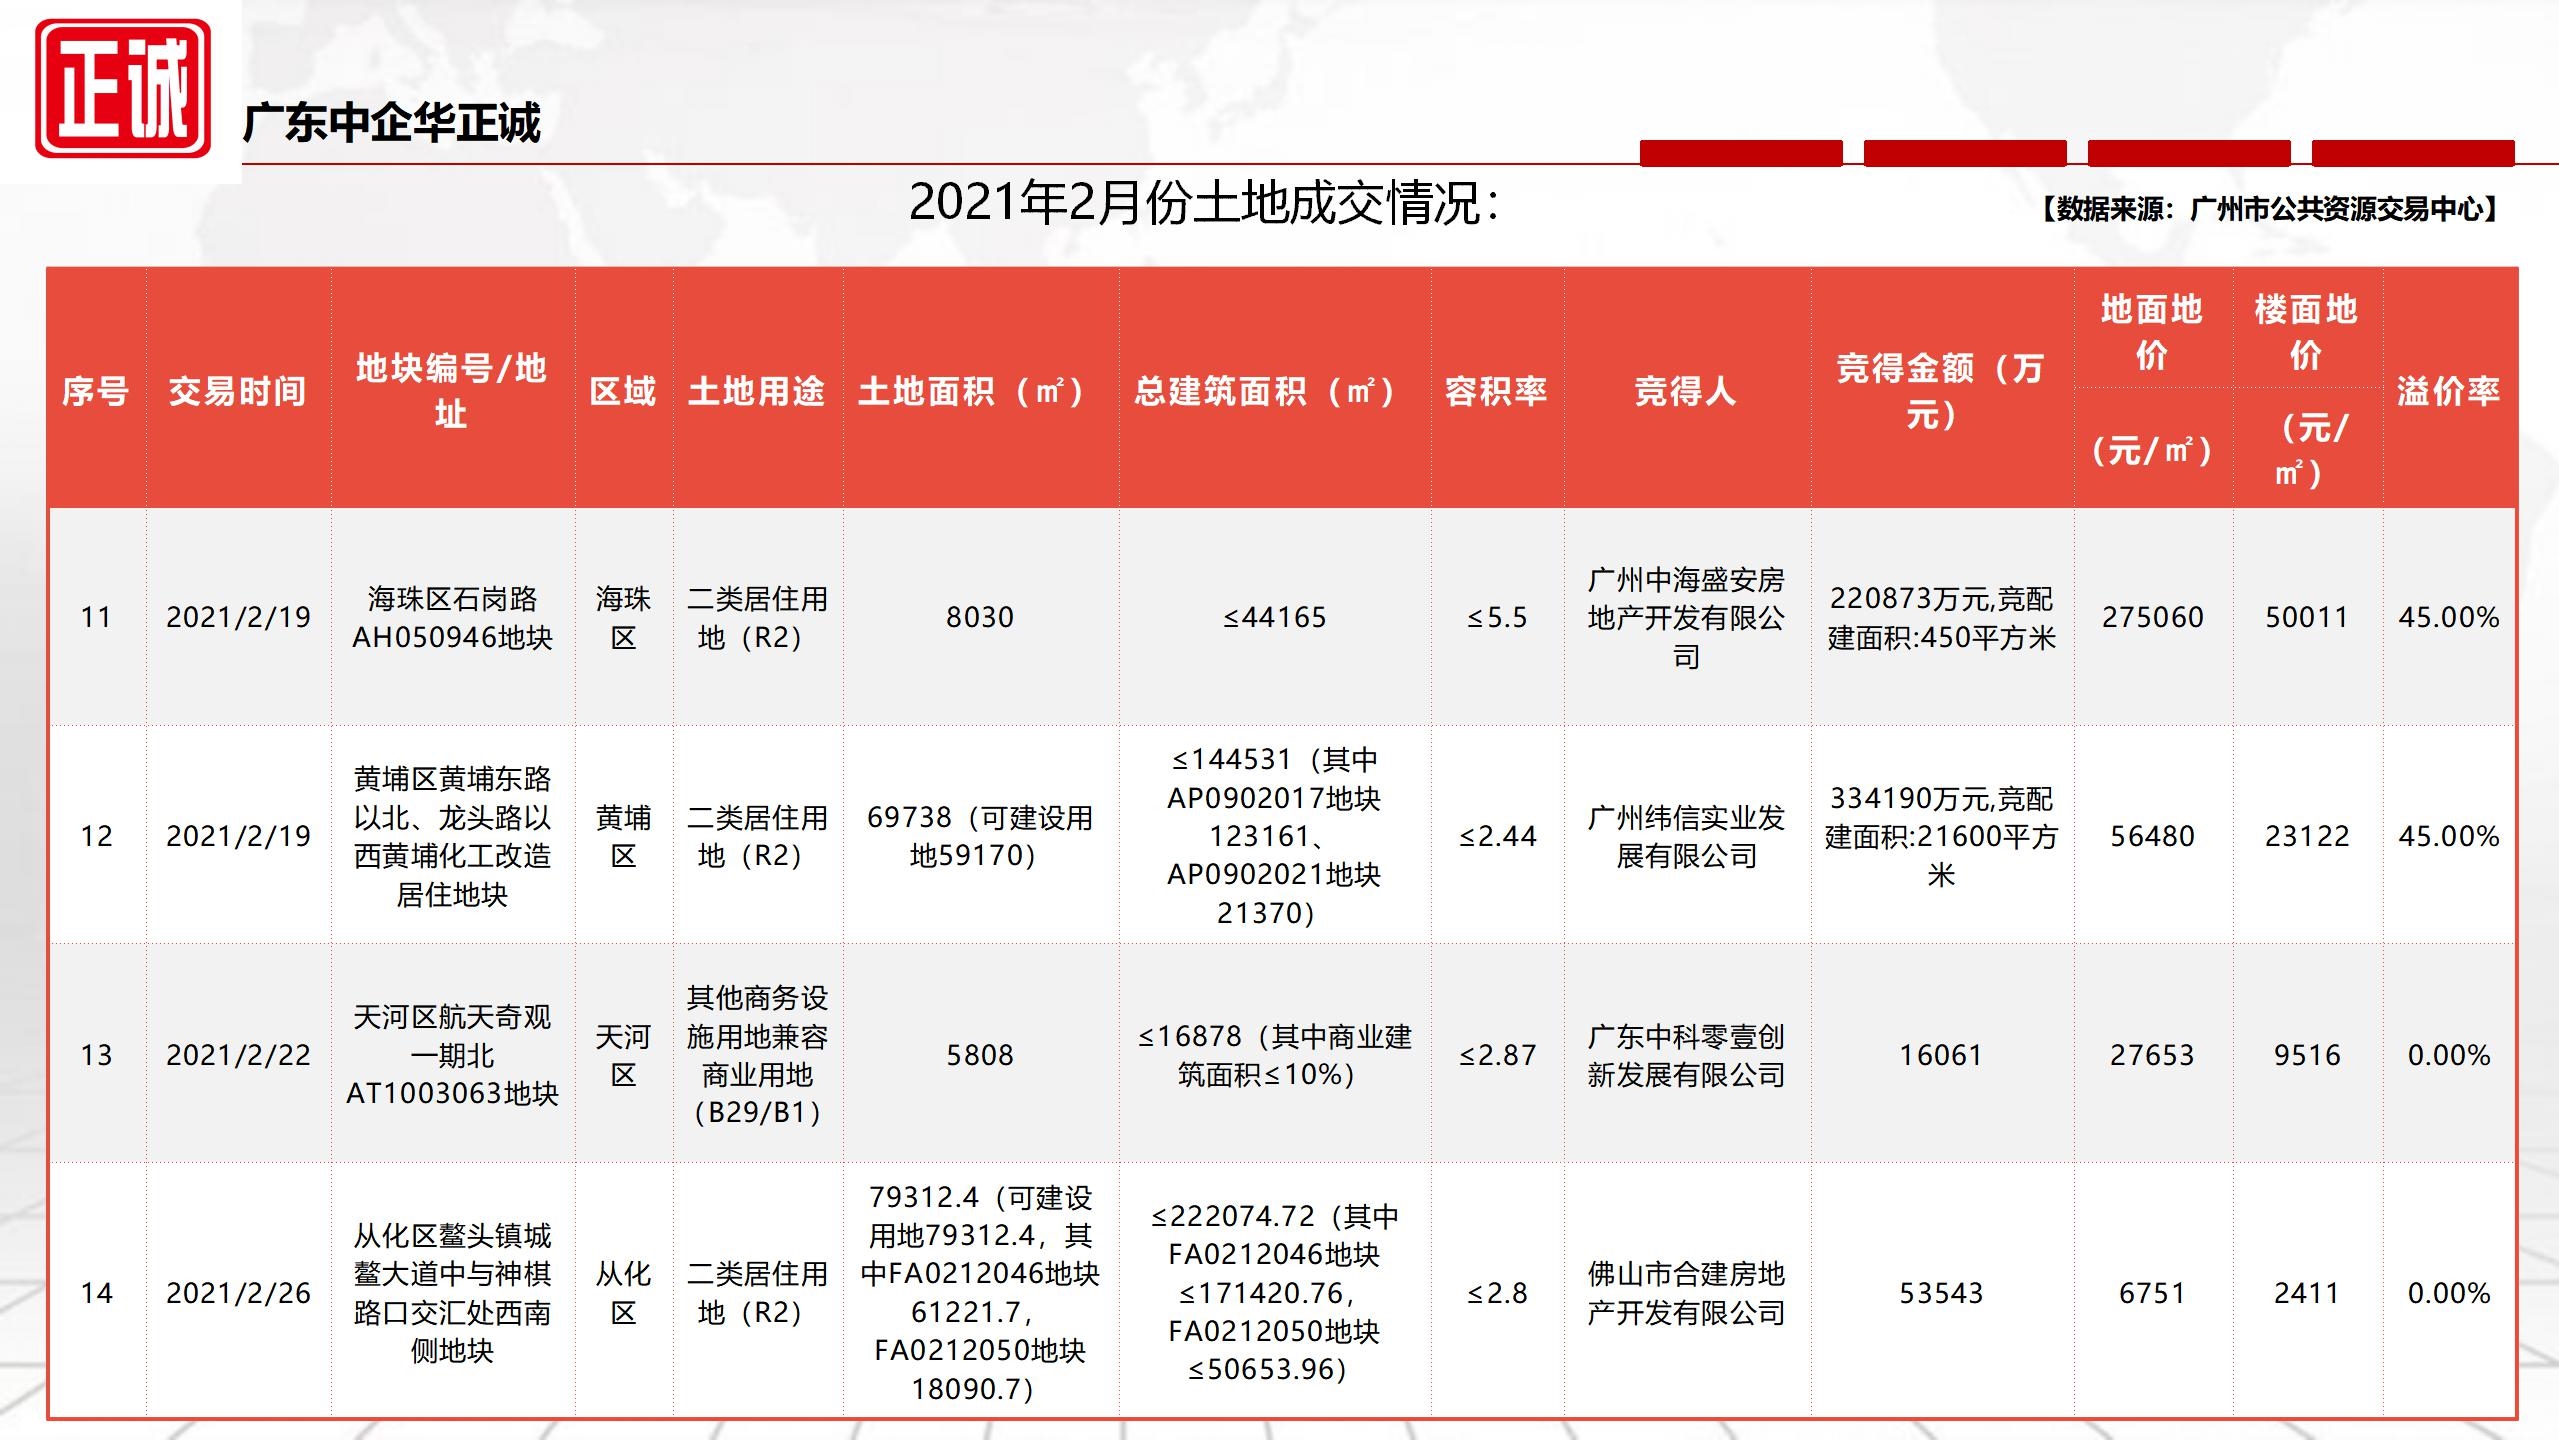Click the 竞得人 column header

point(1686,391)
